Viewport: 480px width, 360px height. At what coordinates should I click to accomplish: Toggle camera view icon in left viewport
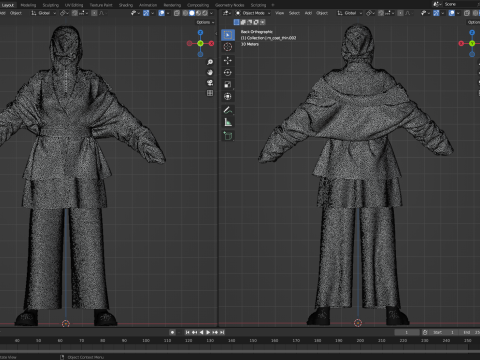point(210,83)
